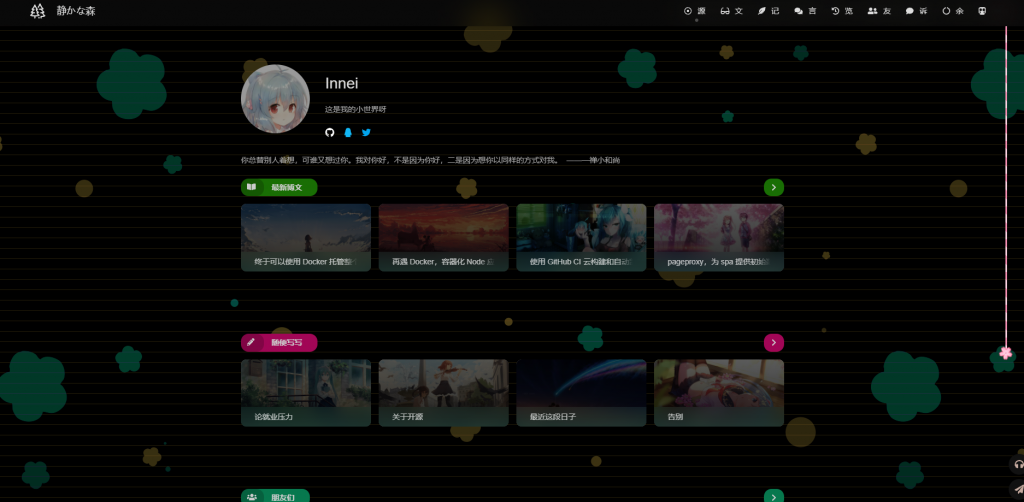This screenshot has width=1024, height=502.
Task: Expand 随便写写 with the pink arrow button
Action: click(x=774, y=343)
